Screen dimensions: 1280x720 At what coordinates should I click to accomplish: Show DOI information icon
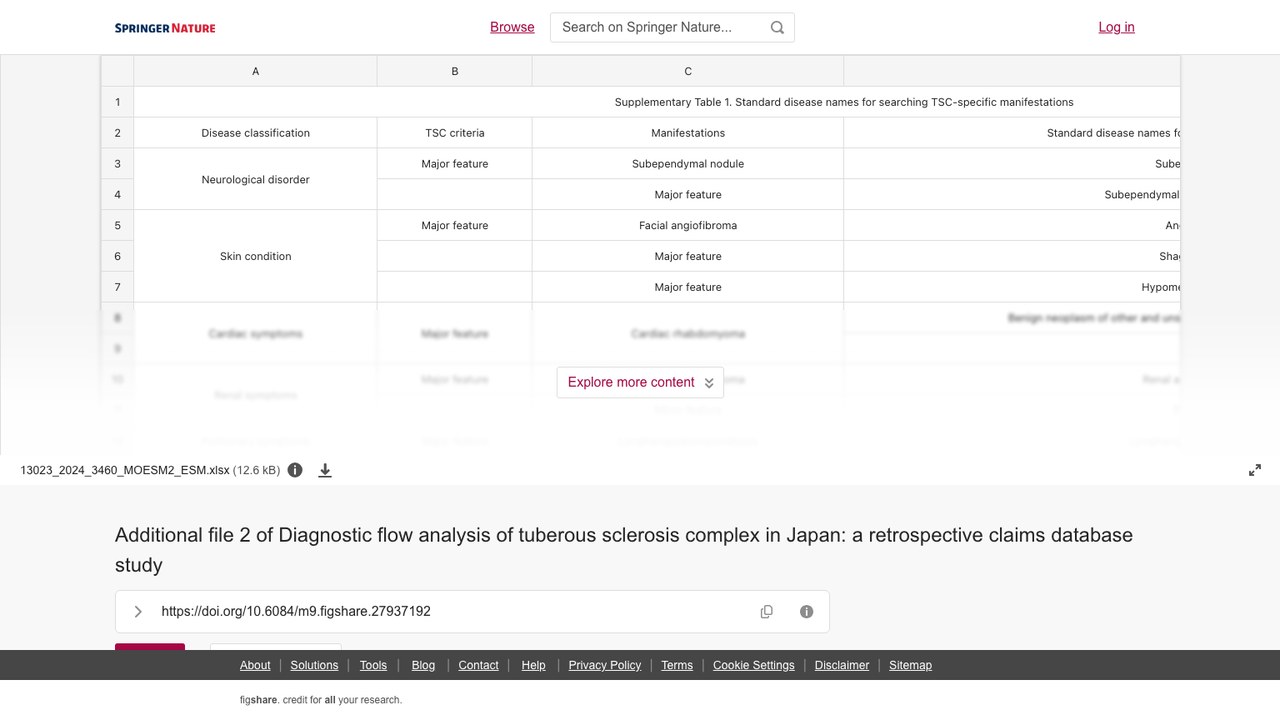[x=807, y=612]
